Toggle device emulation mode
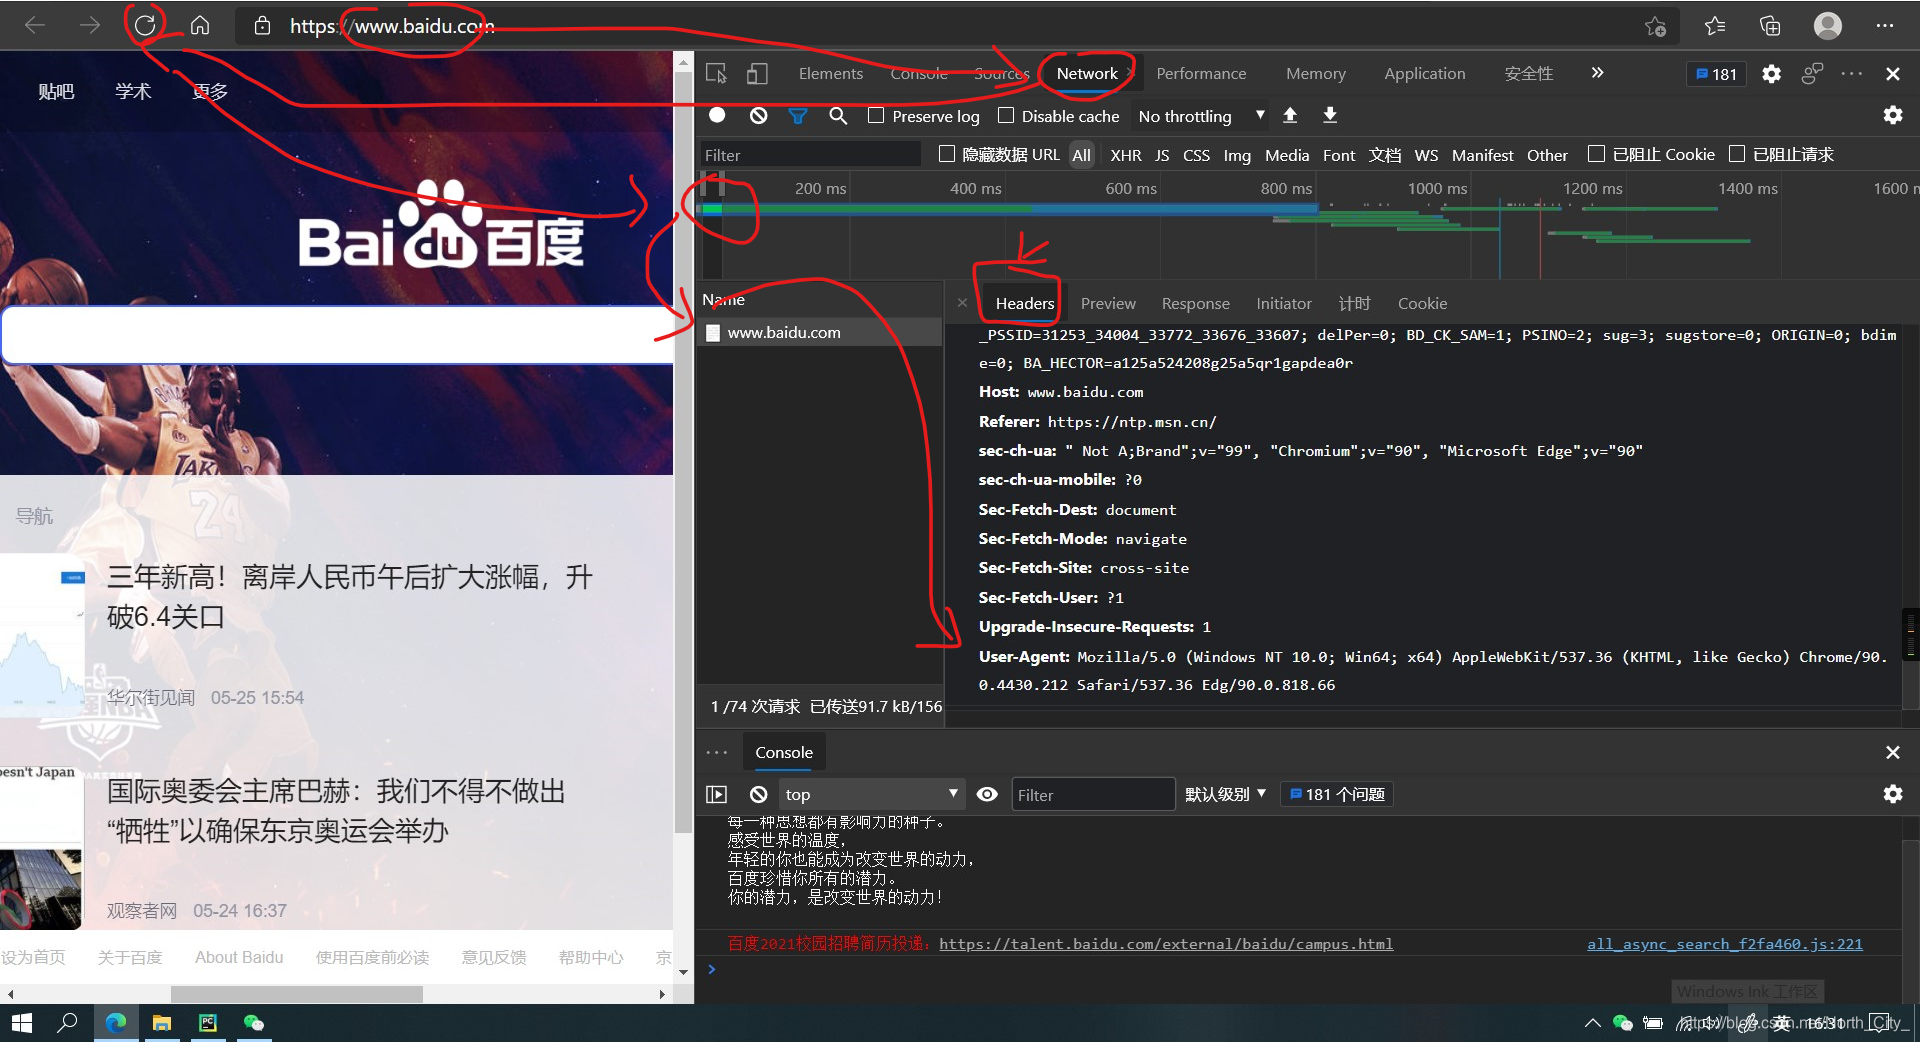Image resolution: width=1920 pixels, height=1042 pixels. tap(757, 73)
